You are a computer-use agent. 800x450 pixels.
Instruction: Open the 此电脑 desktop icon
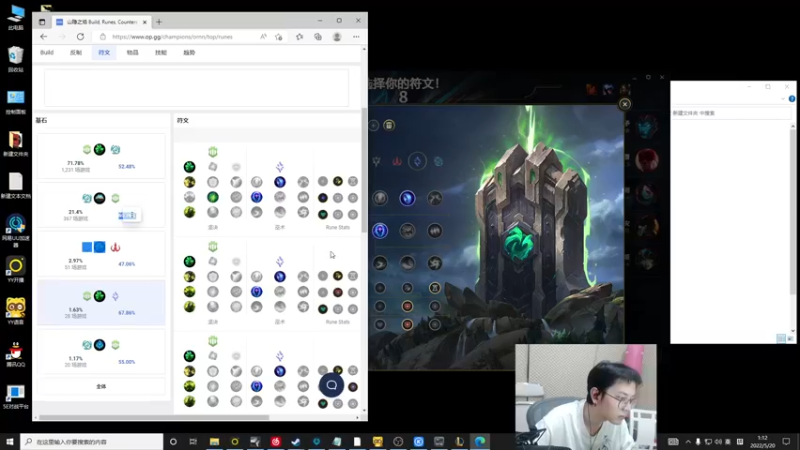(x=16, y=17)
